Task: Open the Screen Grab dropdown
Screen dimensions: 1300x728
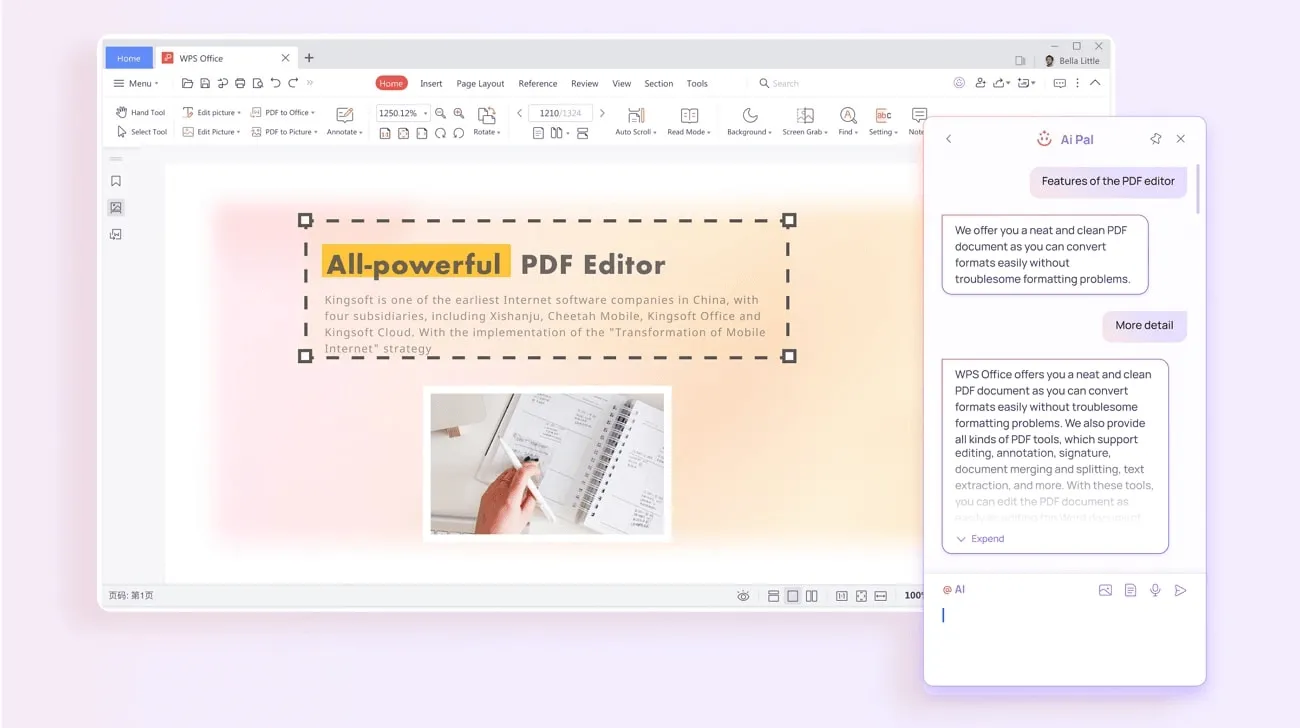Action: coord(805,120)
